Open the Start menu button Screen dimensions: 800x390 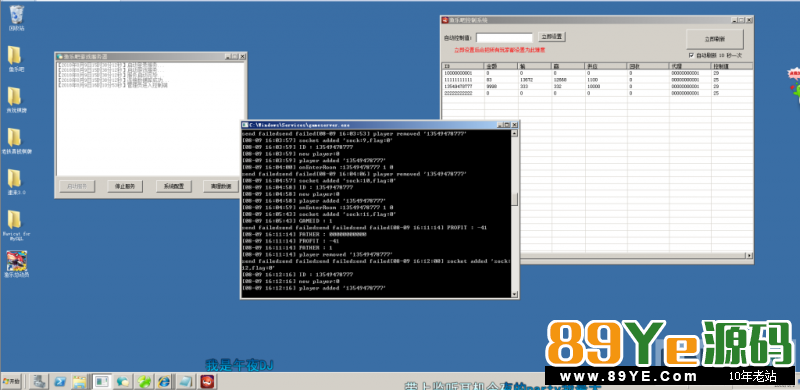(x=11, y=381)
